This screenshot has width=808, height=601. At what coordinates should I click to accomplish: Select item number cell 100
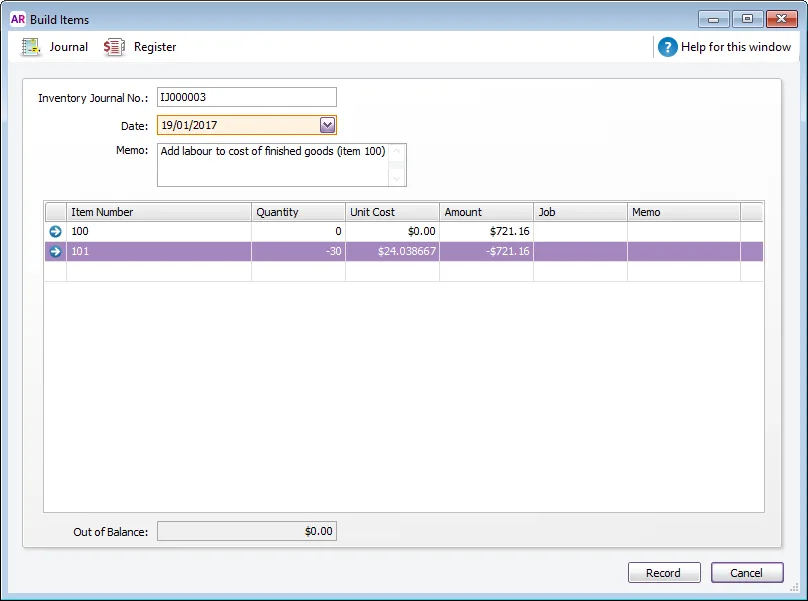tap(159, 231)
